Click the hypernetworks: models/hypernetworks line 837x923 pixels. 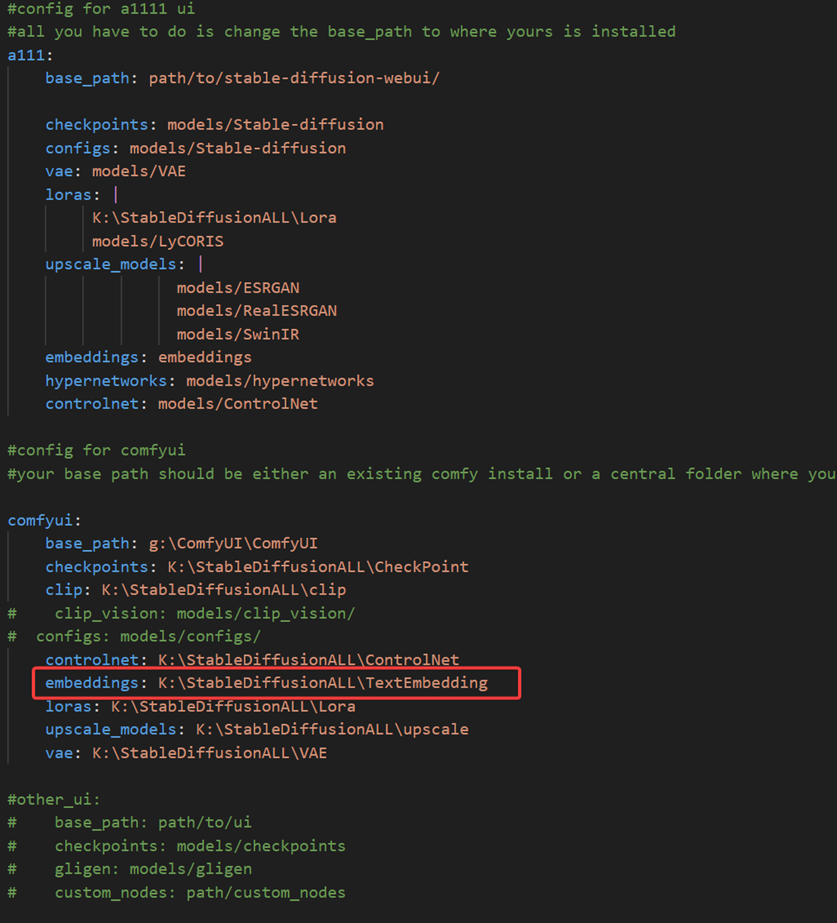pyautogui.click(x=209, y=380)
